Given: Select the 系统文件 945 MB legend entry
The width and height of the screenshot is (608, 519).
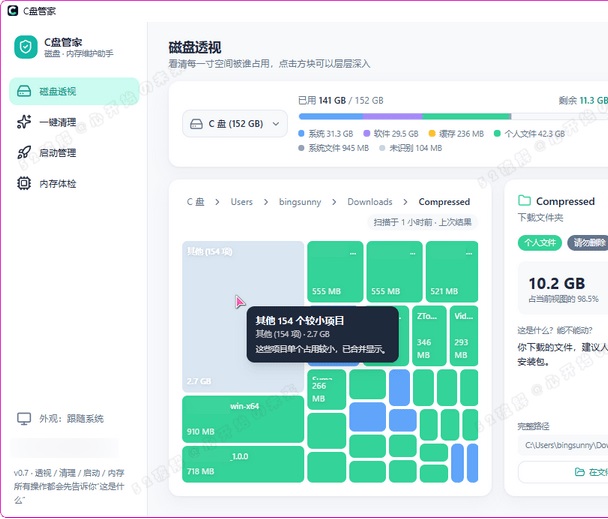Looking at the screenshot, I should (x=333, y=148).
